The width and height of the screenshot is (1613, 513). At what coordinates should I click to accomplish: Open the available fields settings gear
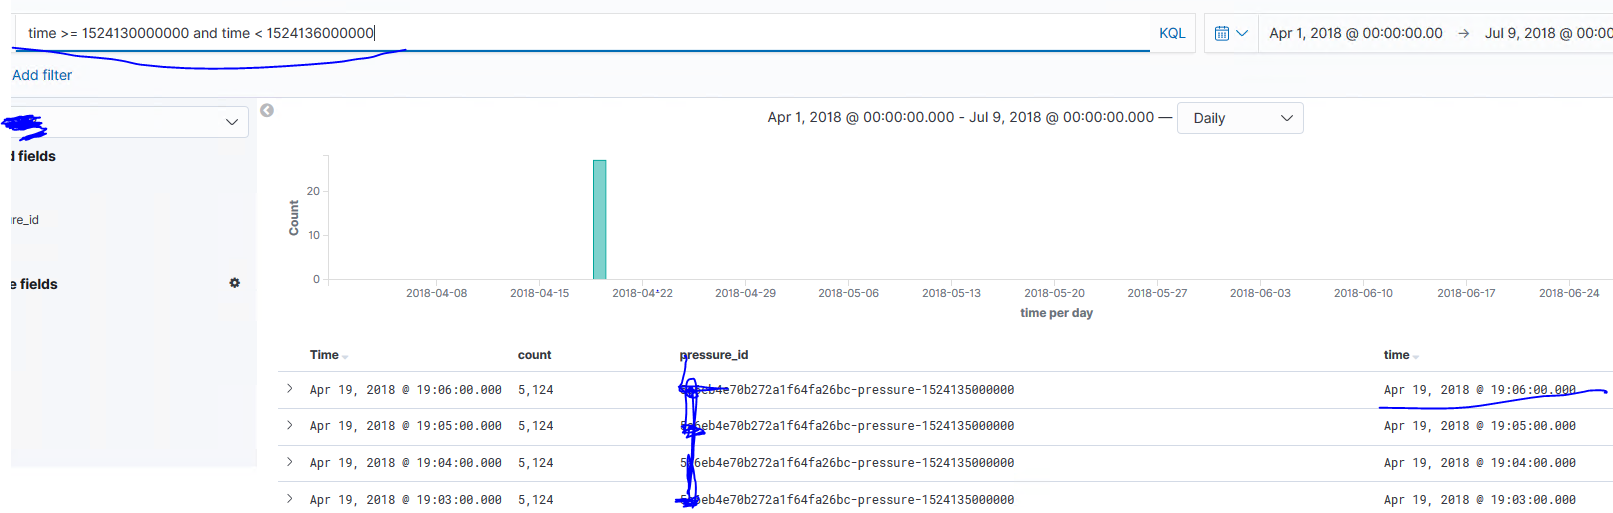click(x=235, y=283)
